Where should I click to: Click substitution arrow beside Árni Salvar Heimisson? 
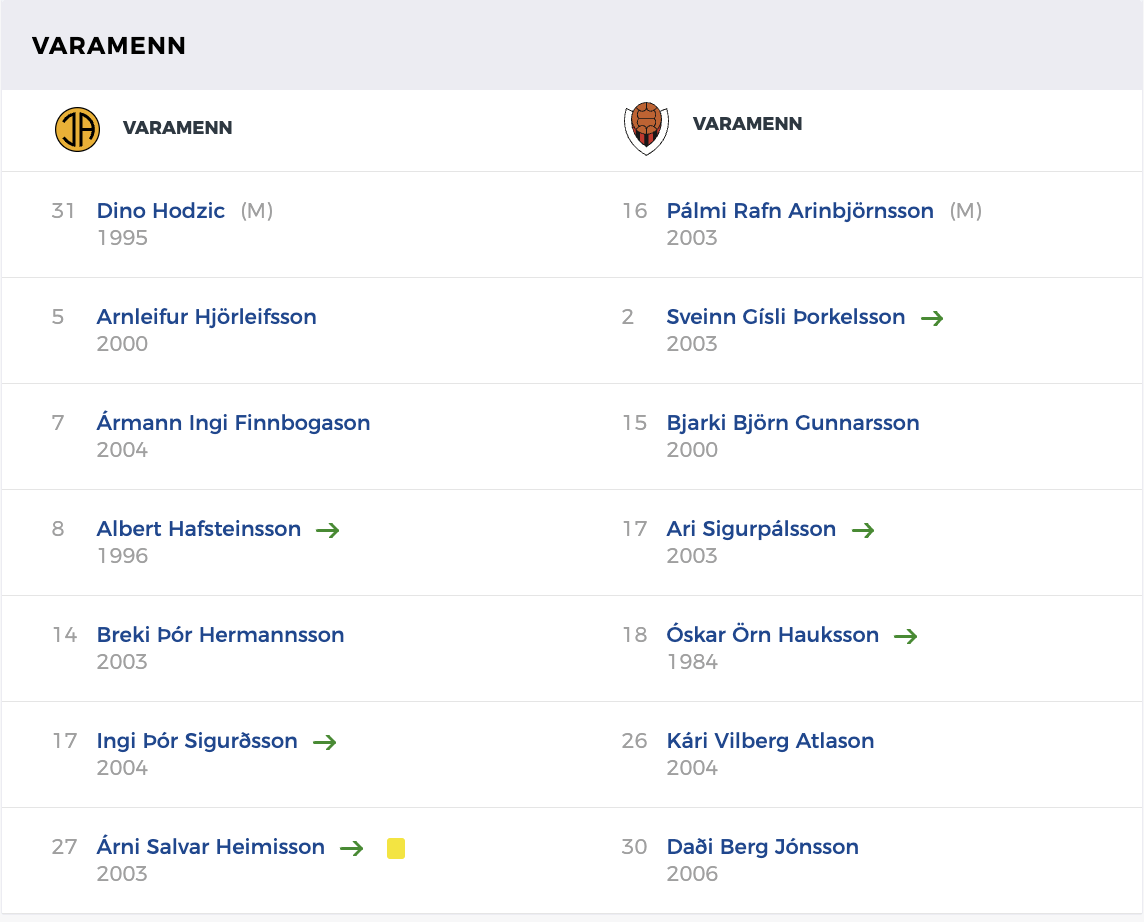tap(352, 848)
